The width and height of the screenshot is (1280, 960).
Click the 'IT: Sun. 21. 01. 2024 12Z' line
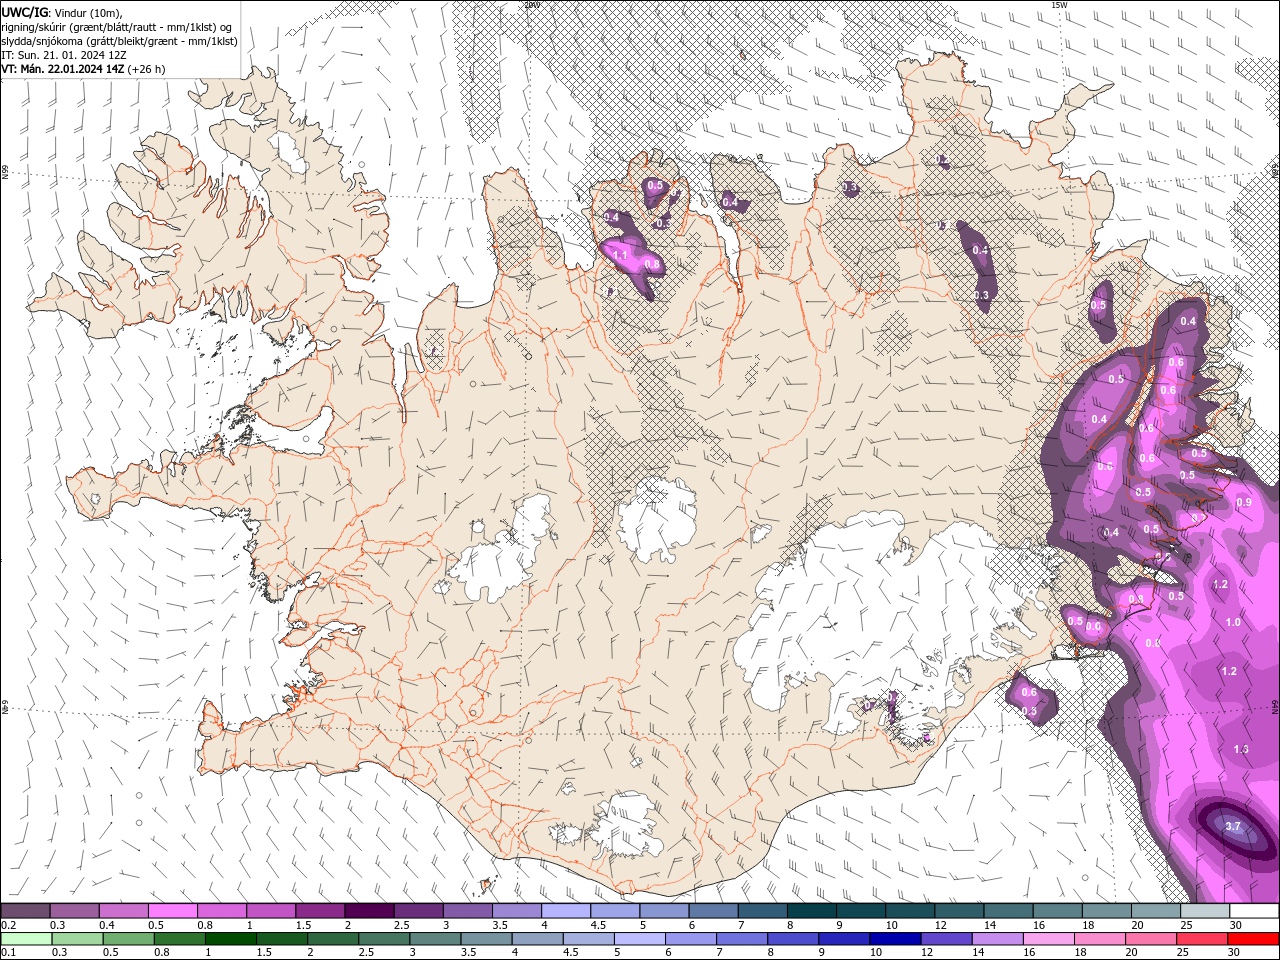(63, 55)
